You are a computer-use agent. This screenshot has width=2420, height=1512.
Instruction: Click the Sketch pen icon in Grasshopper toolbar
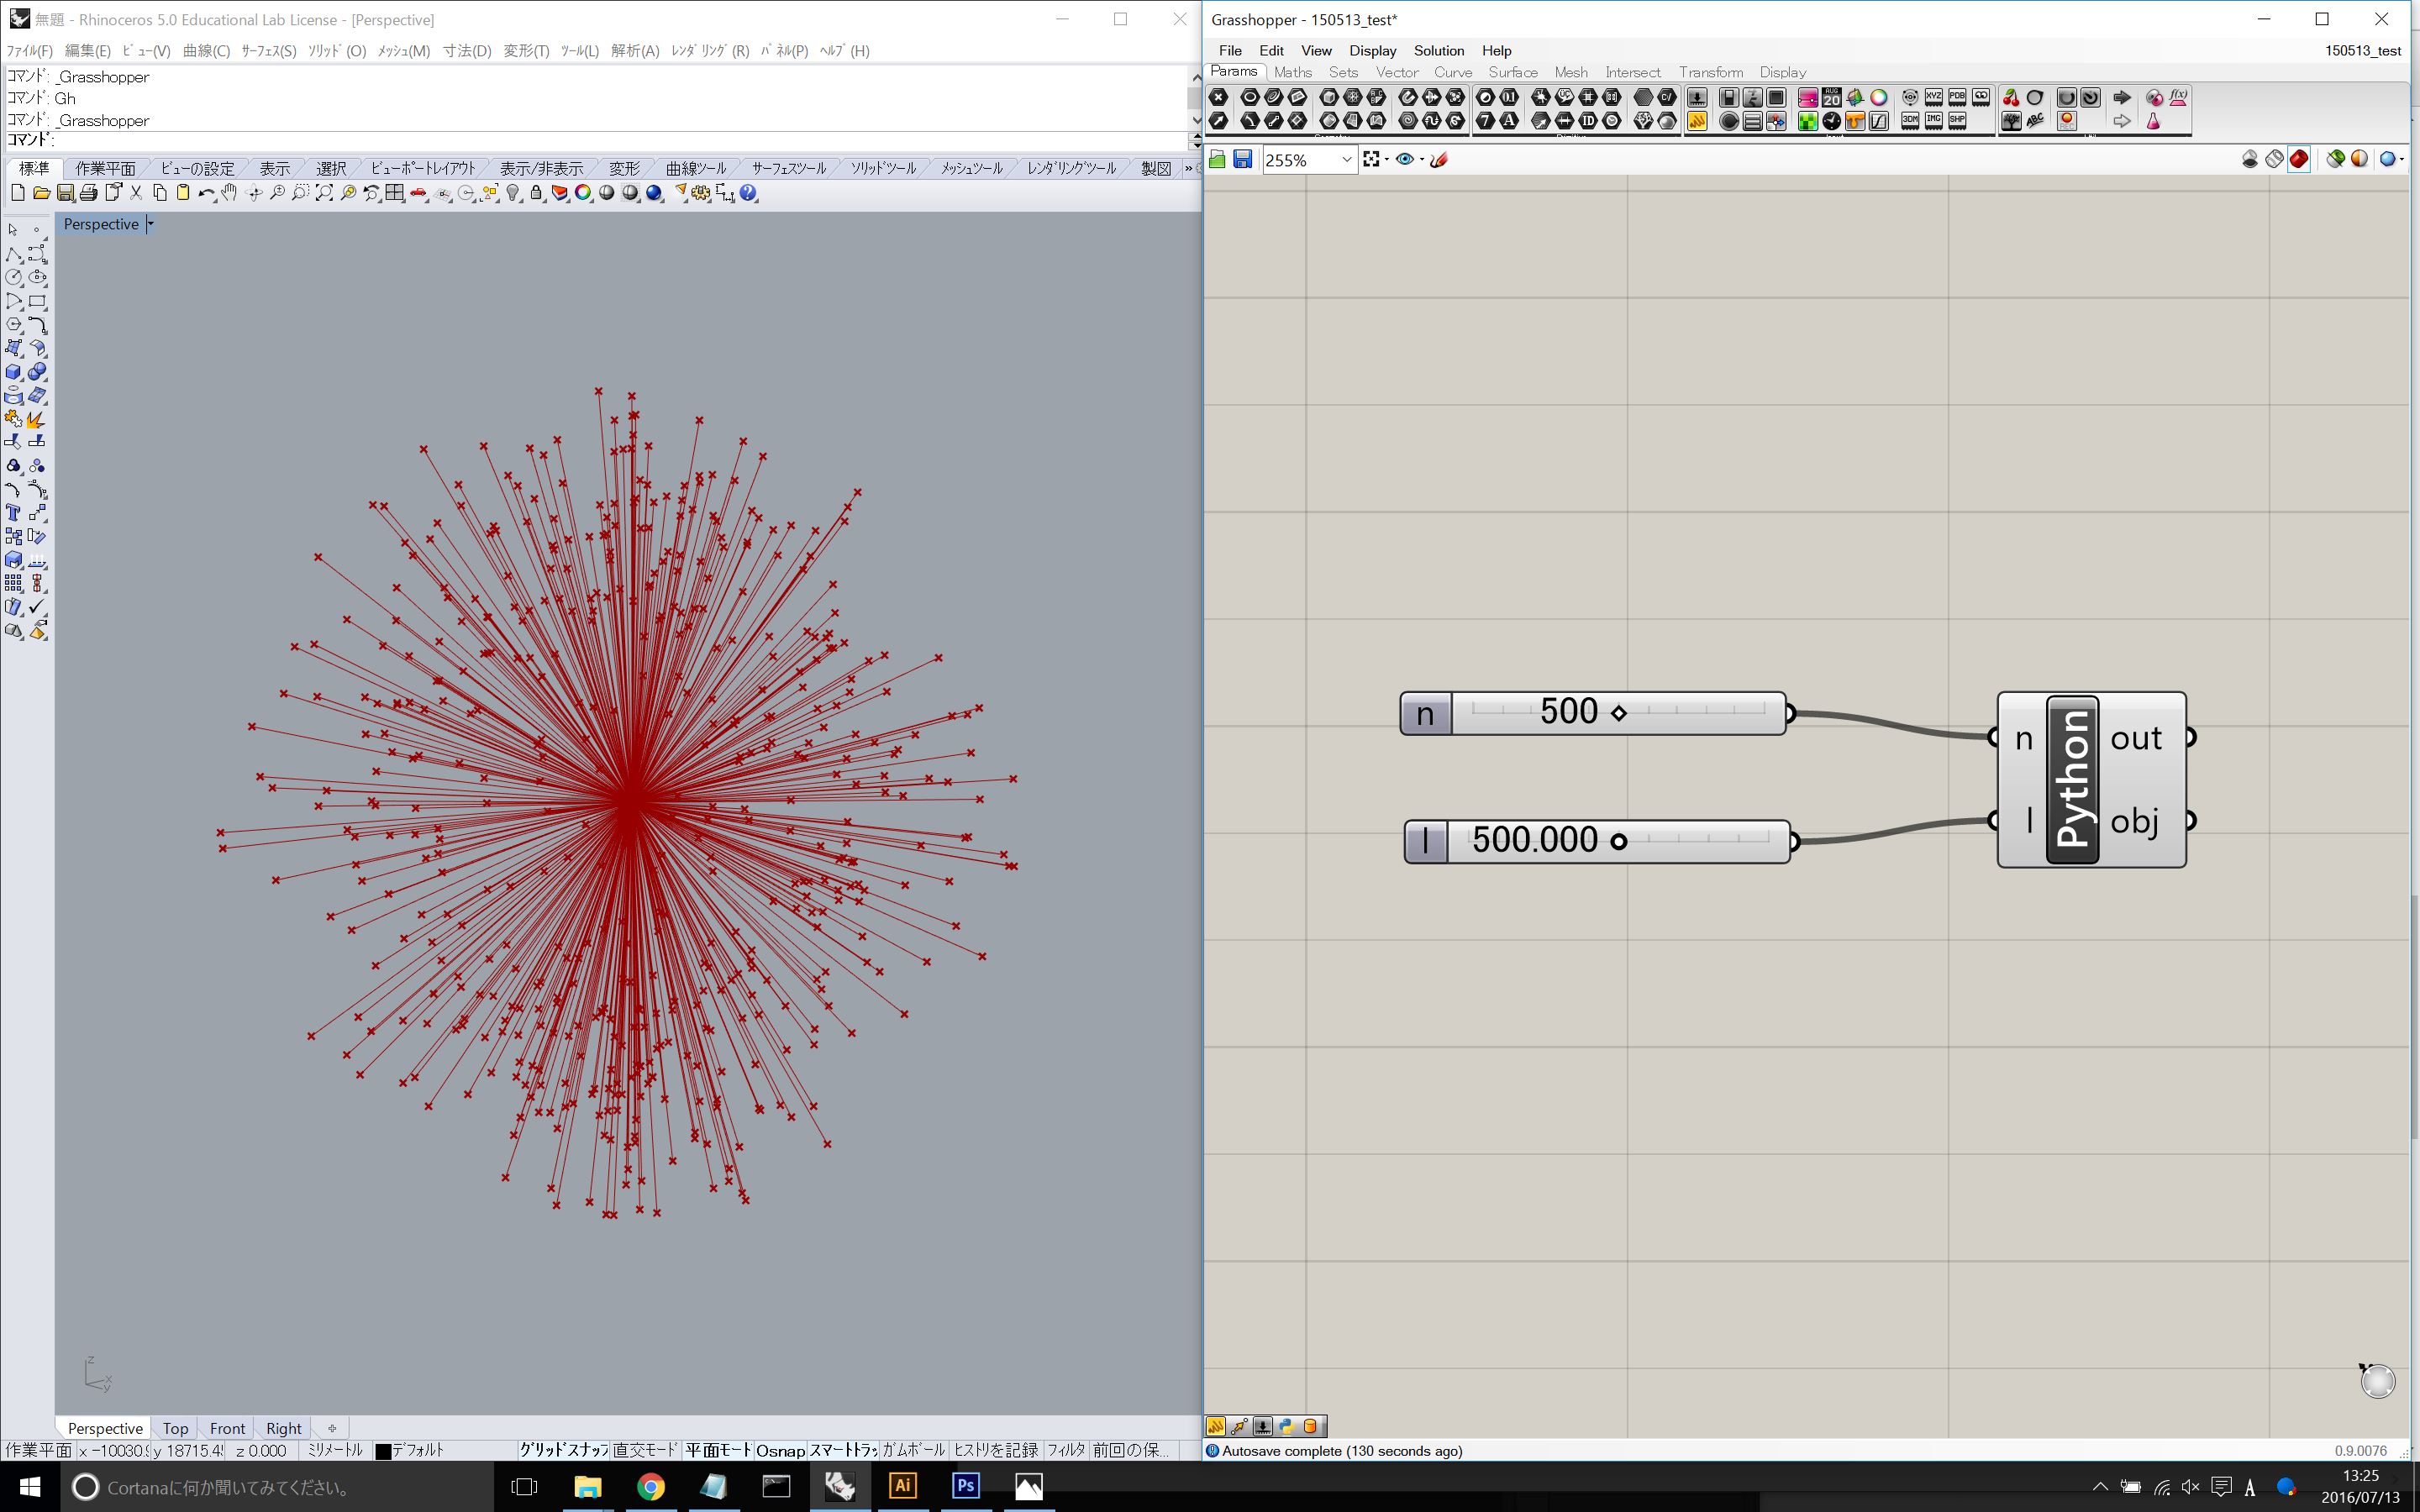click(x=1439, y=160)
